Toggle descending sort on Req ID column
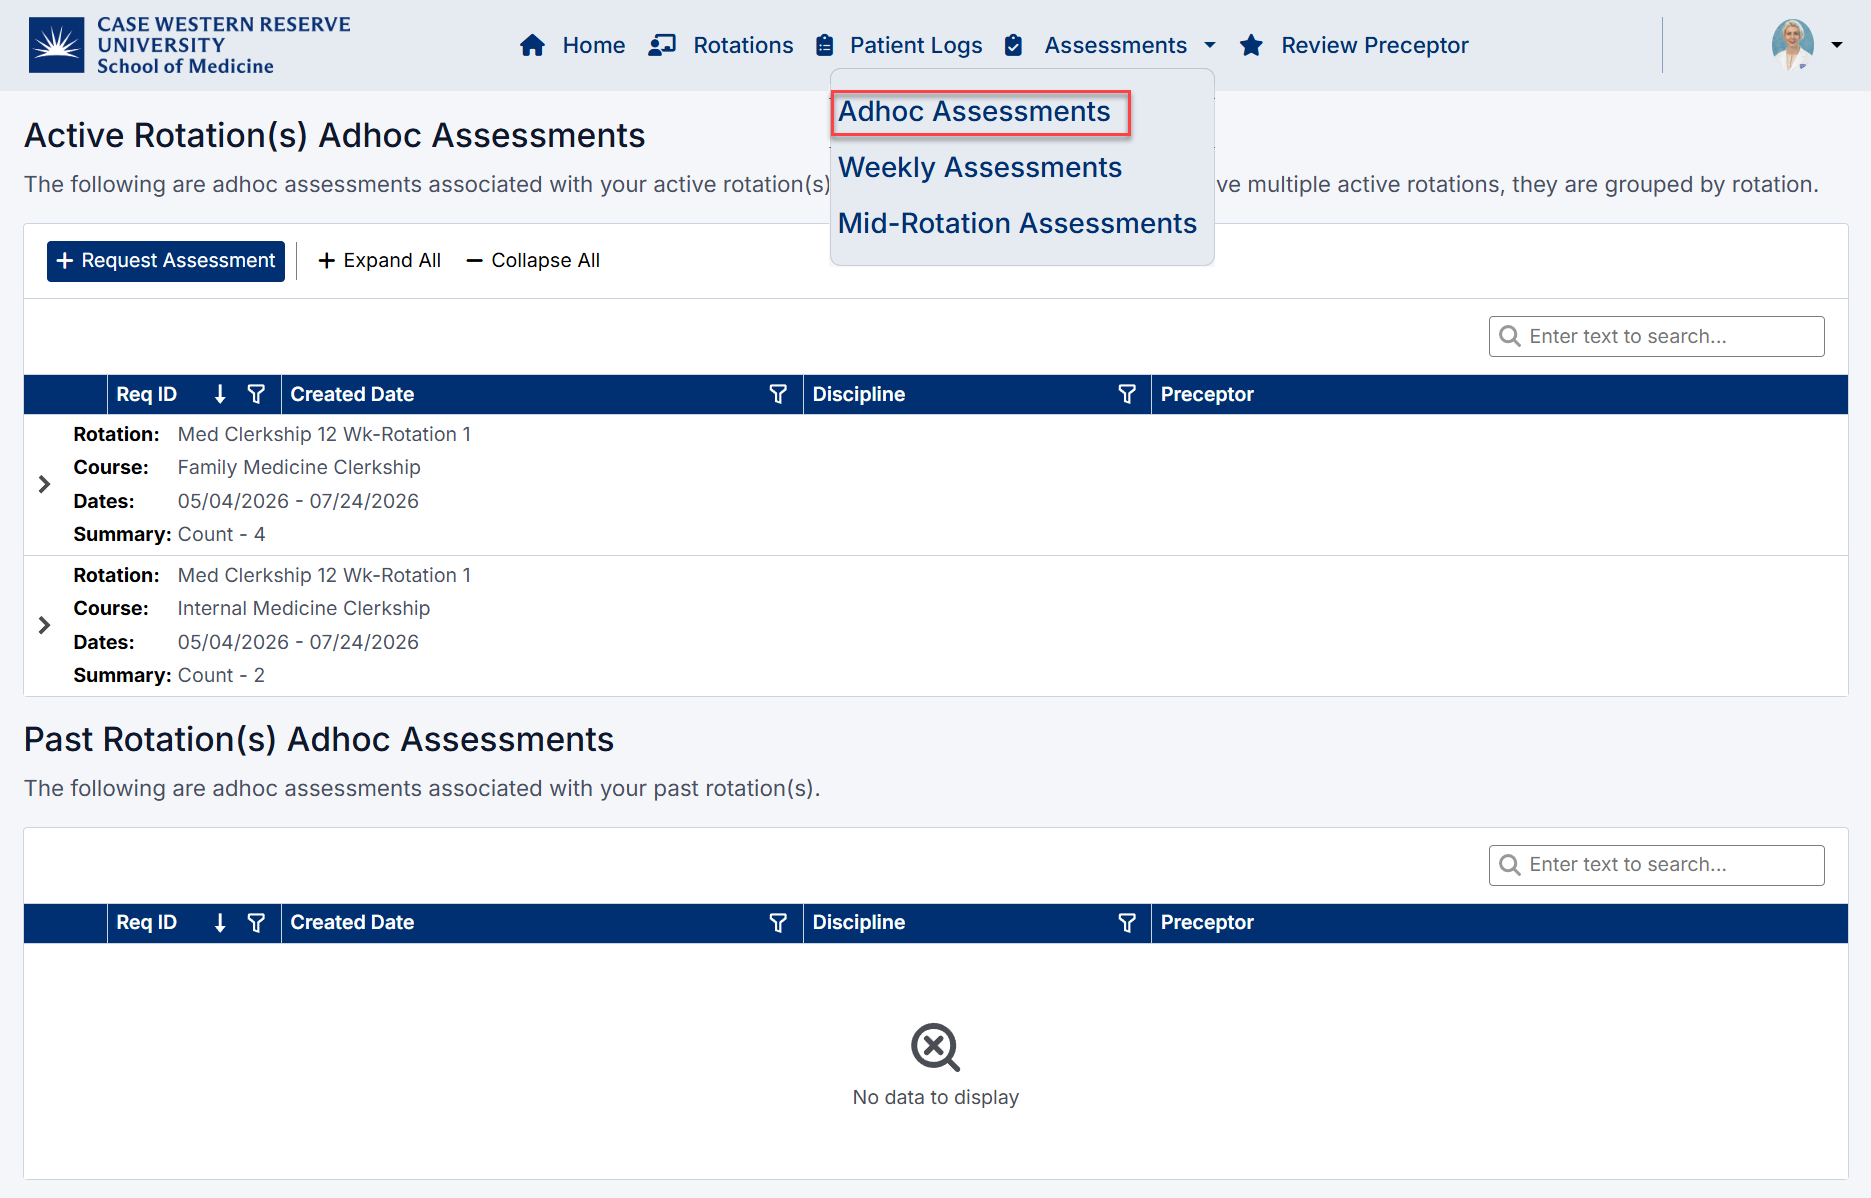Image resolution: width=1871 pixels, height=1198 pixels. pos(220,394)
